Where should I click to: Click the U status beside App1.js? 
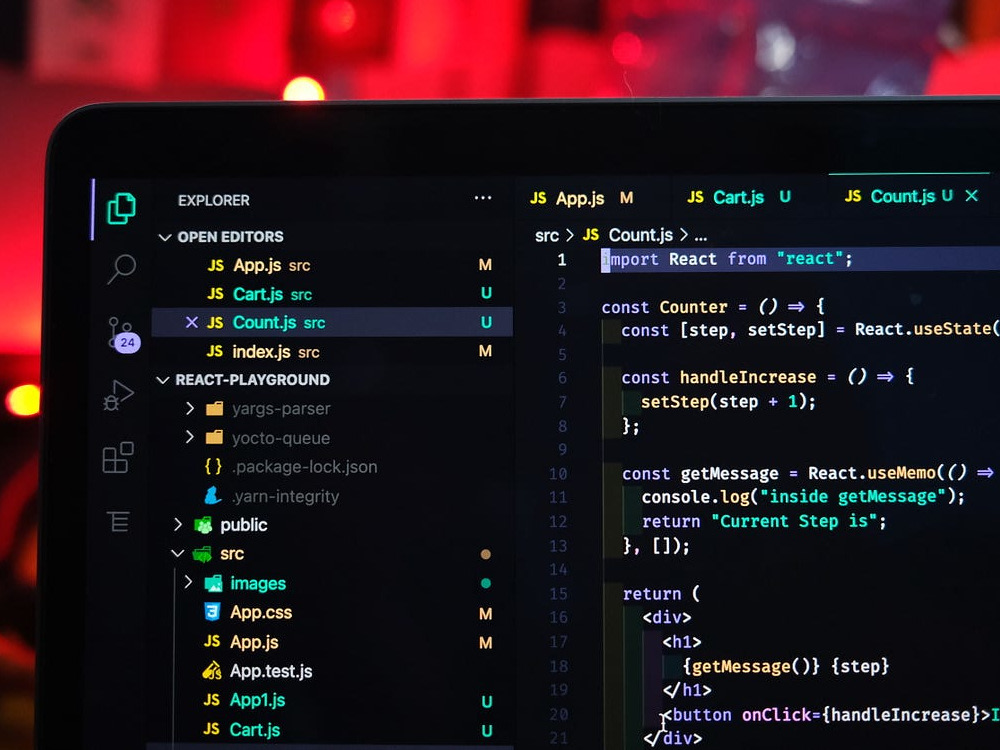[x=487, y=702]
